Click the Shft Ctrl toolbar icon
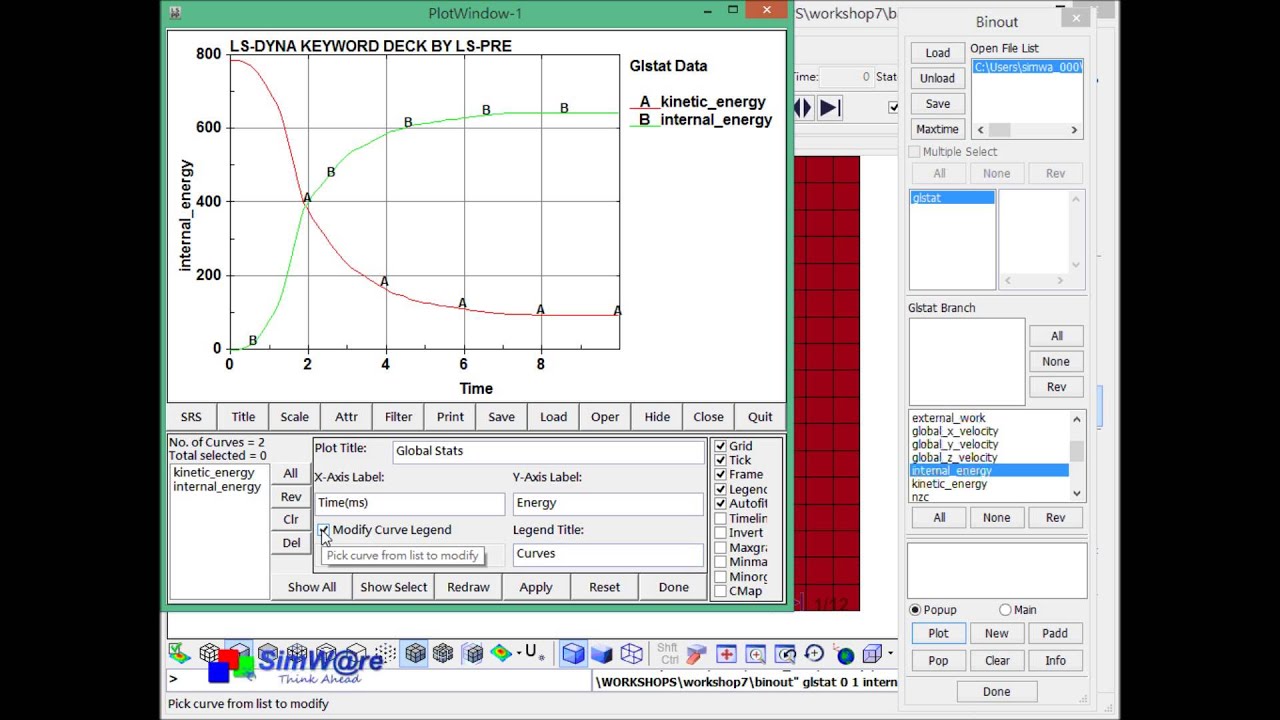Viewport: 1280px width, 720px height. point(667,654)
